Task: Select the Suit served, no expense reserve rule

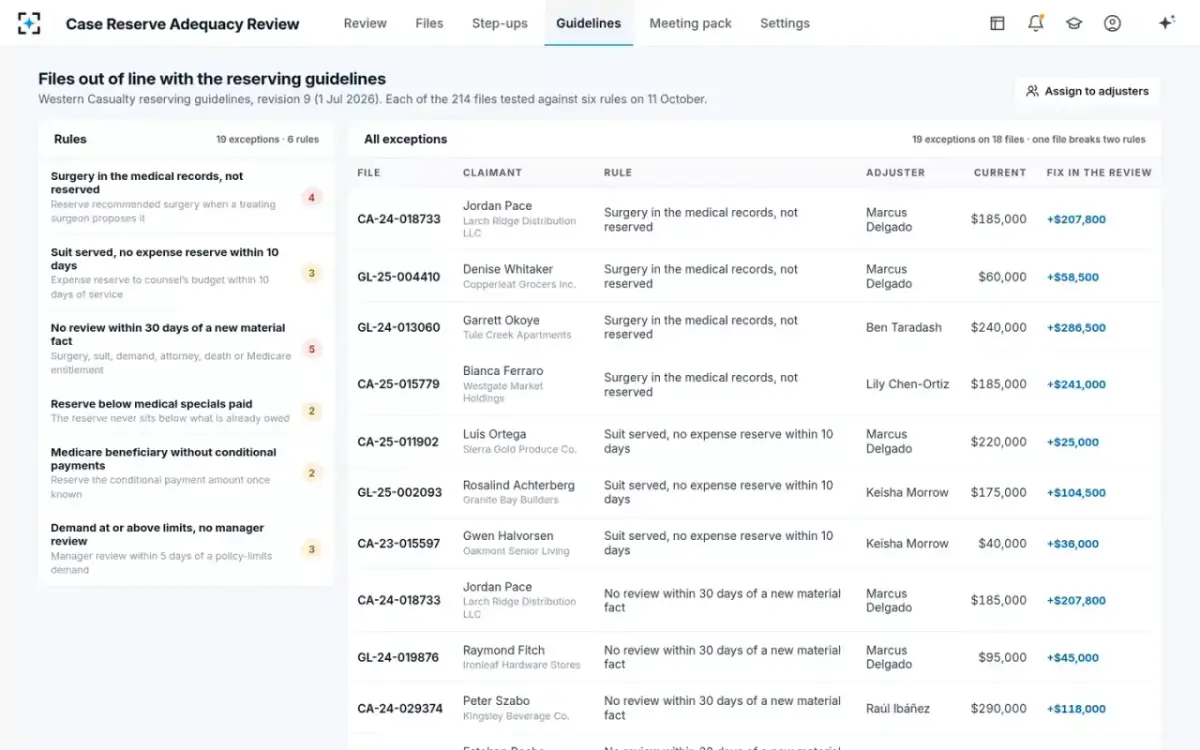Action: (x=186, y=273)
